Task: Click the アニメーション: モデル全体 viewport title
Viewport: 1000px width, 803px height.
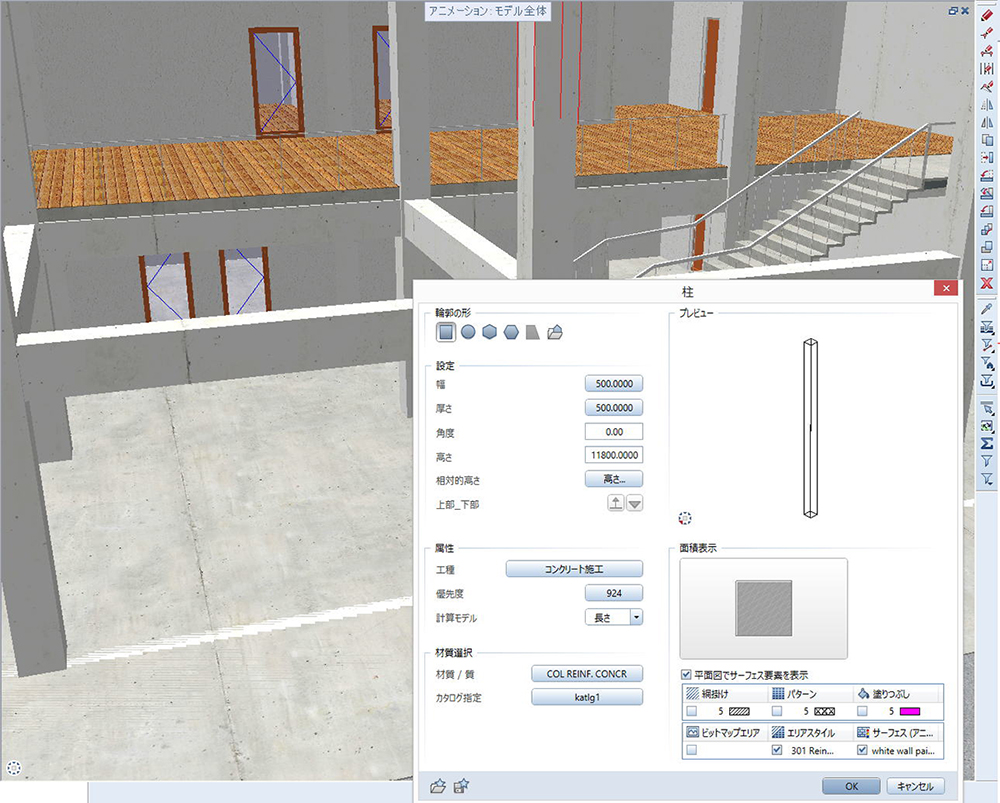Action: [488, 11]
